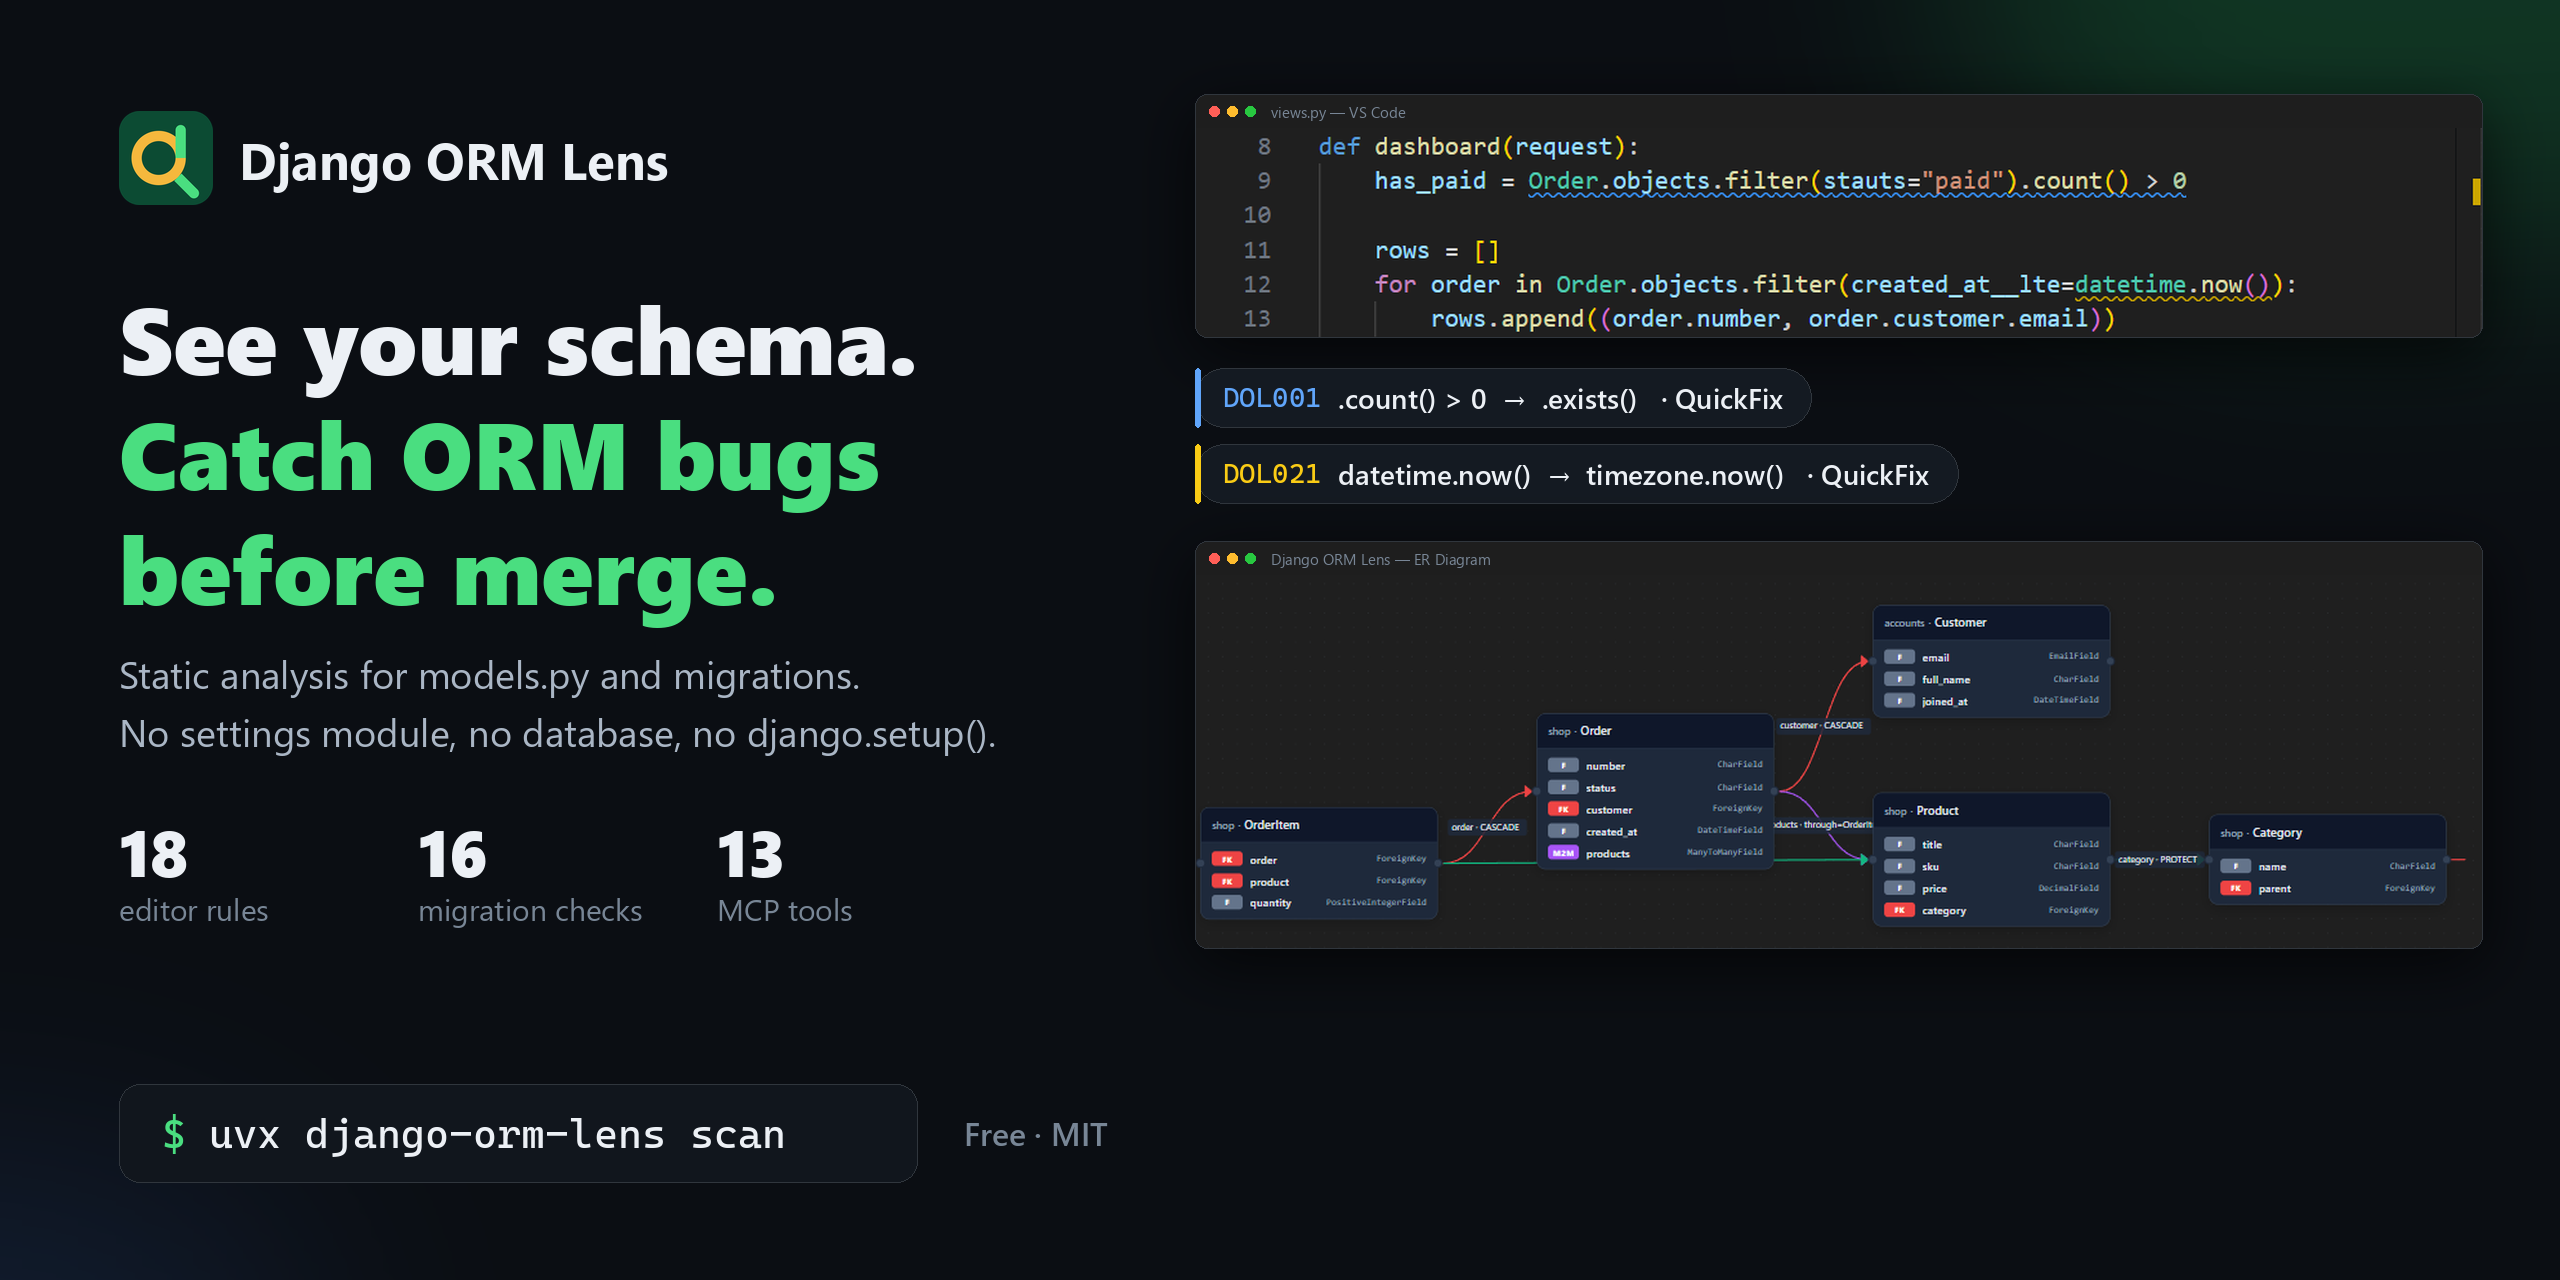This screenshot has height=1280, width=2560.
Task: Select the 'shop · Product' model header
Action: (x=1990, y=810)
